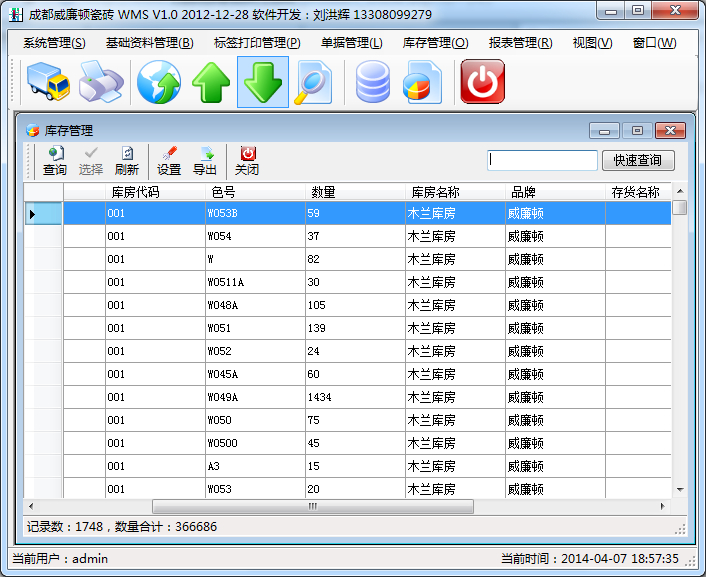The height and width of the screenshot is (577, 706).
Task: Sort by the 数量 column header
Action: click(323, 192)
